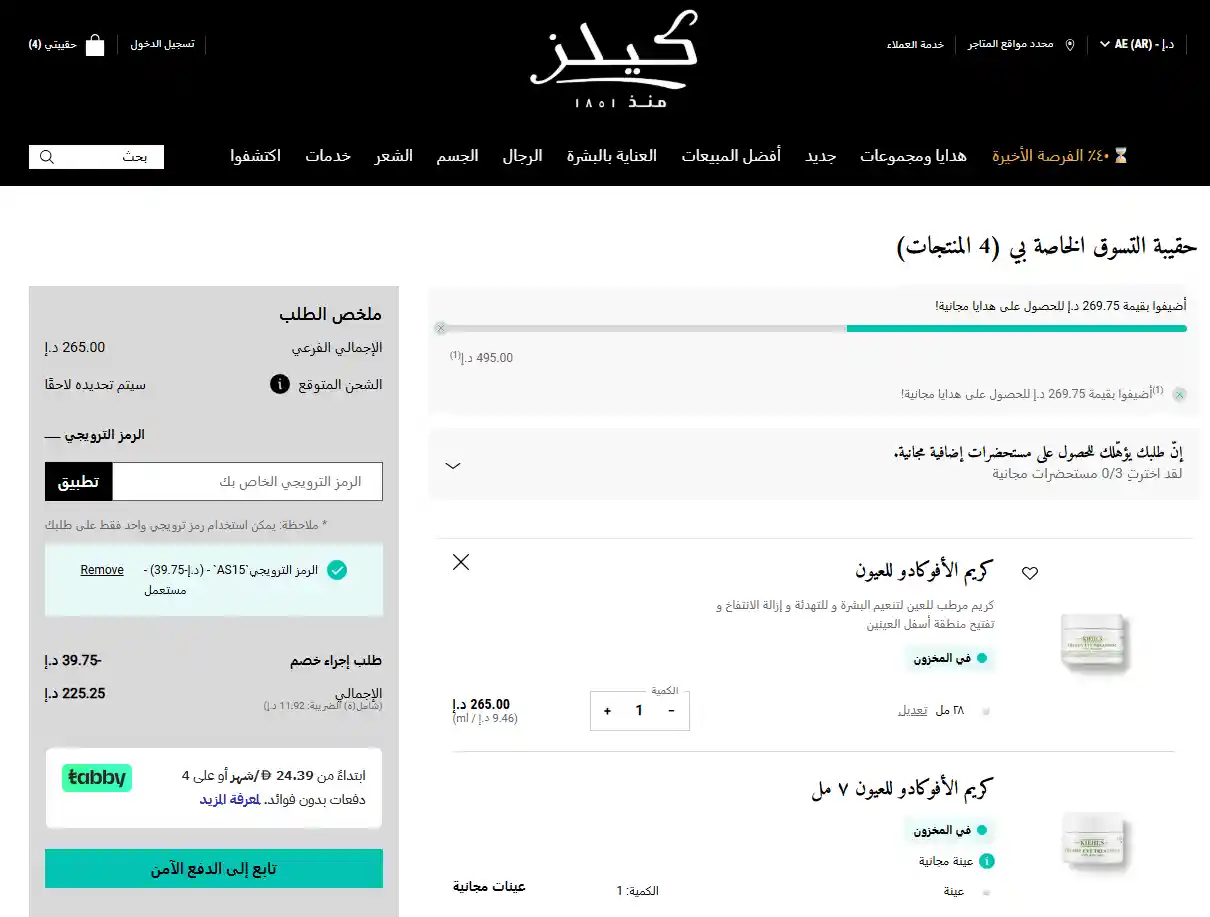Open the hair menu 'الشعر'
Screen dimensions: 1210x917
pyautogui.click(x=394, y=156)
